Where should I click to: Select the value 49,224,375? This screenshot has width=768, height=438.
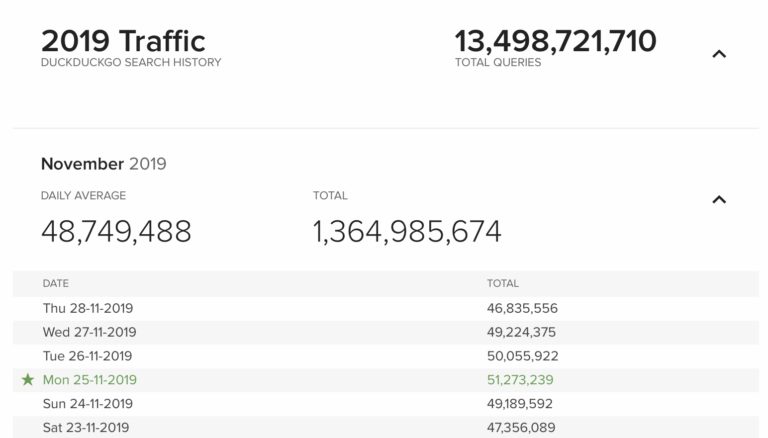click(x=521, y=332)
